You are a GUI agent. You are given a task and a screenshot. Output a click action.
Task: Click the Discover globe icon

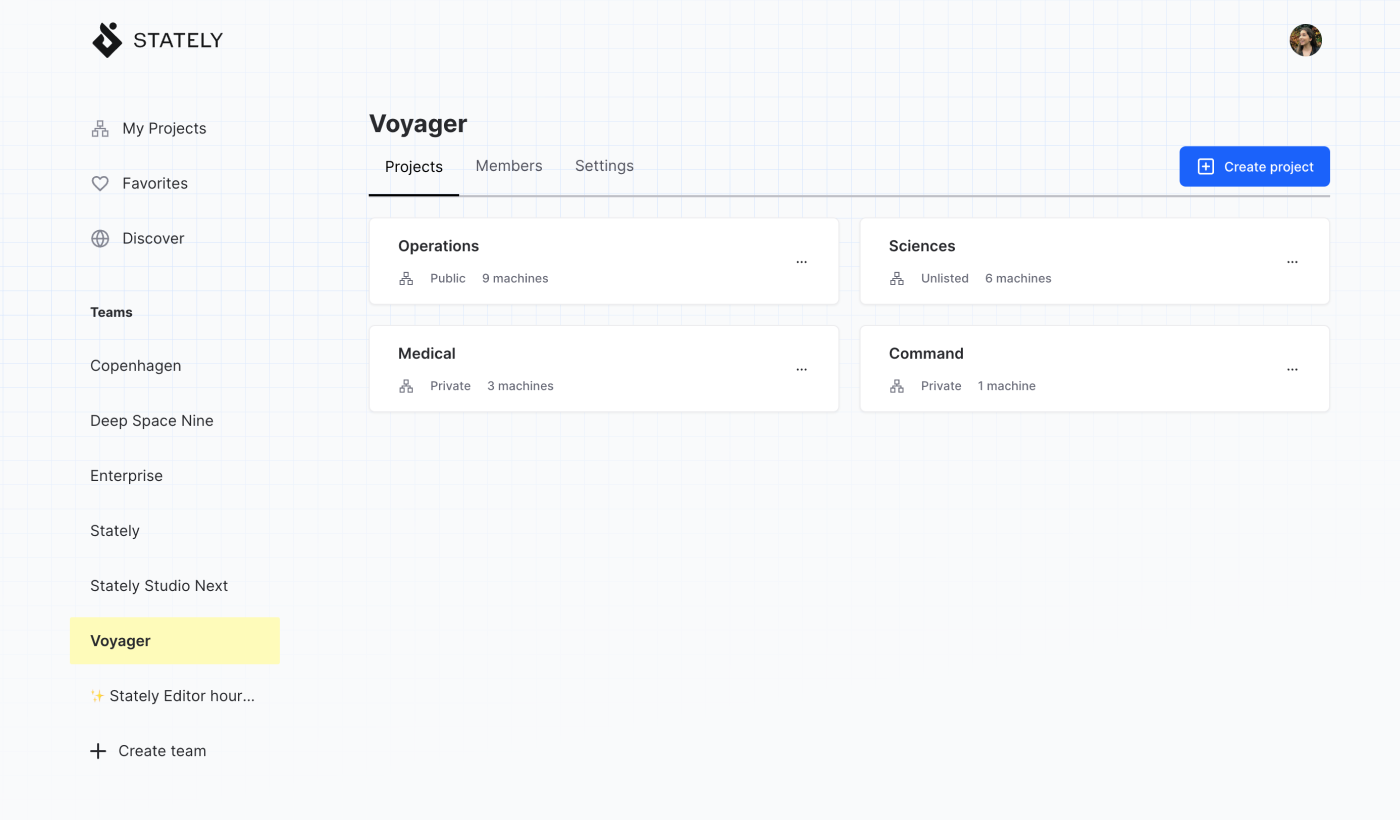[x=100, y=239]
